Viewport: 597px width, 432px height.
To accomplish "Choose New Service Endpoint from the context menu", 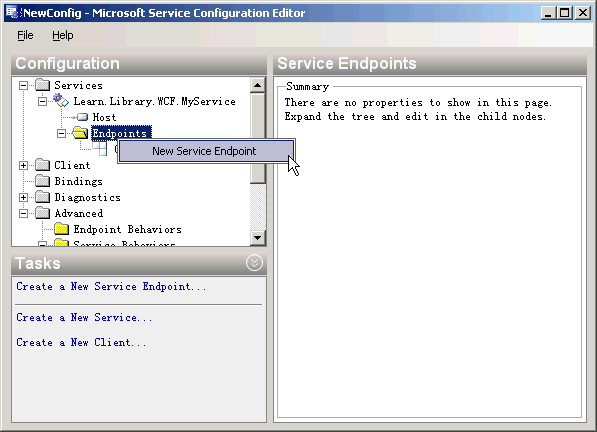I will [206, 151].
